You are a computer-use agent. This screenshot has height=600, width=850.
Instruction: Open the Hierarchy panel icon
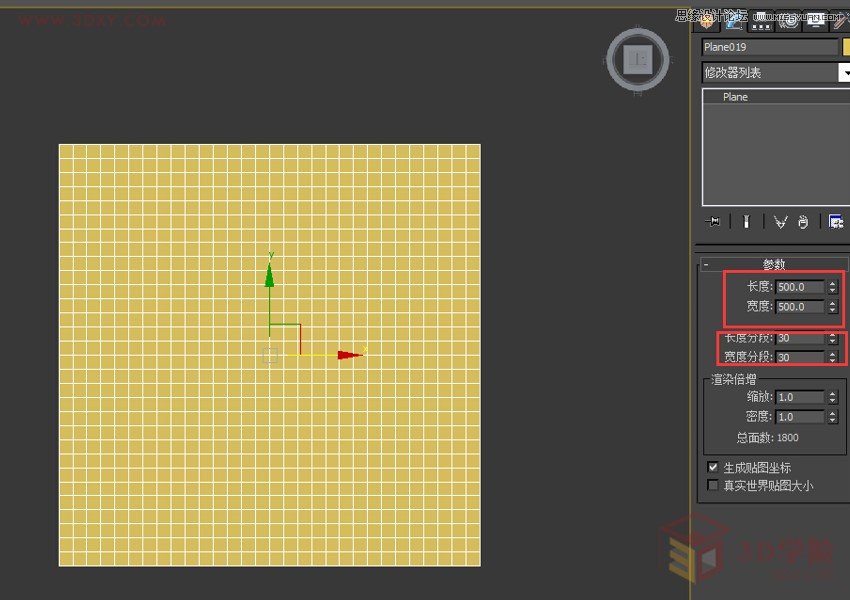click(760, 22)
